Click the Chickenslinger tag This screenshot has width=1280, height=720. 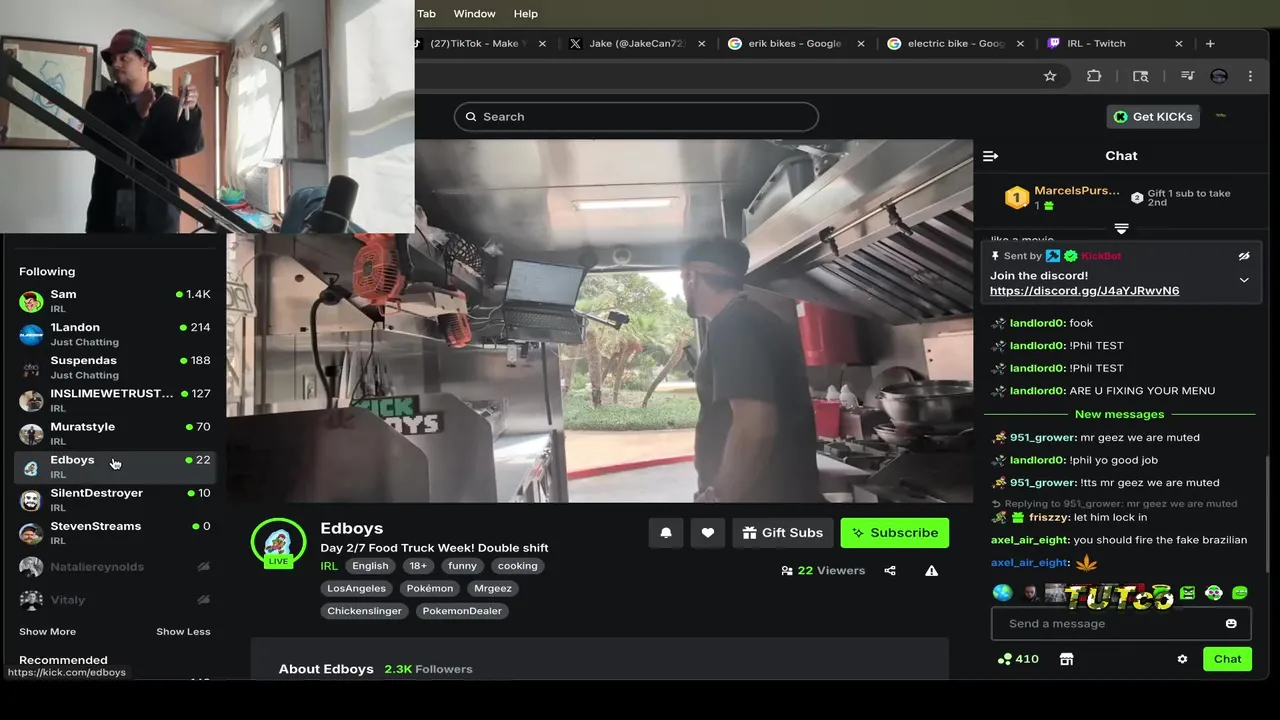coord(364,611)
